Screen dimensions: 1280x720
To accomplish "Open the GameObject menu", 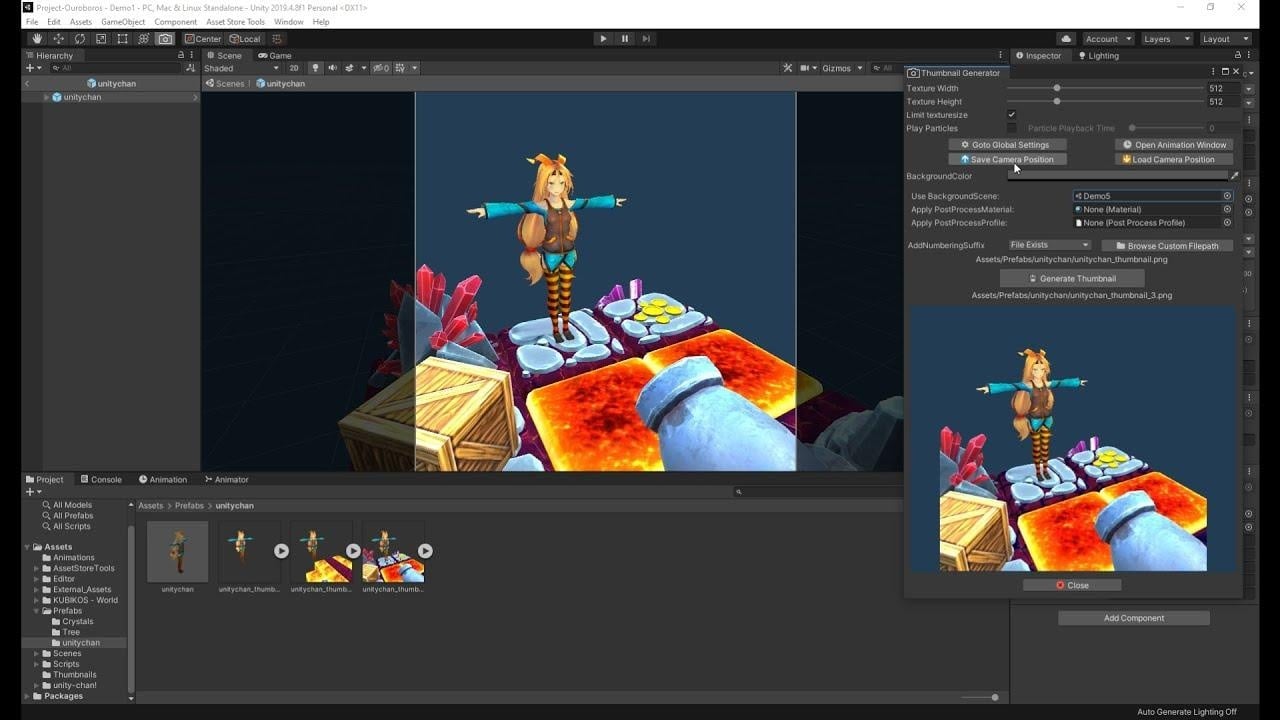I will coord(123,22).
